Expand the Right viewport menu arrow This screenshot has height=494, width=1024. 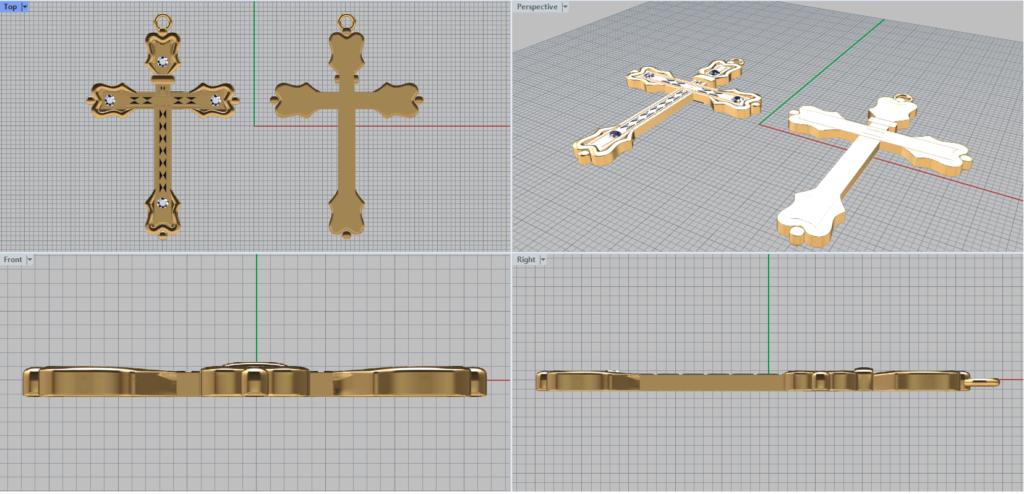coord(542,260)
